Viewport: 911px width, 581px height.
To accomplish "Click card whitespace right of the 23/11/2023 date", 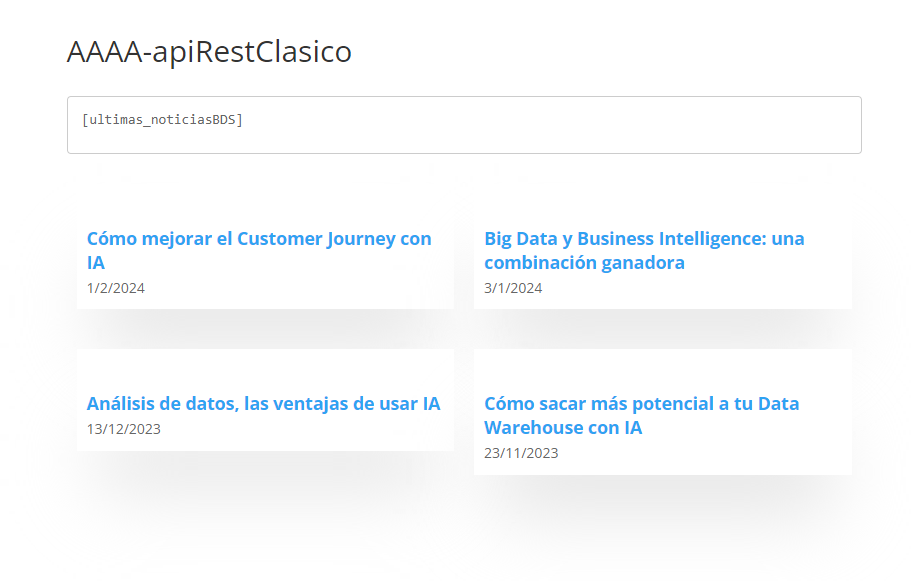I will point(705,454).
